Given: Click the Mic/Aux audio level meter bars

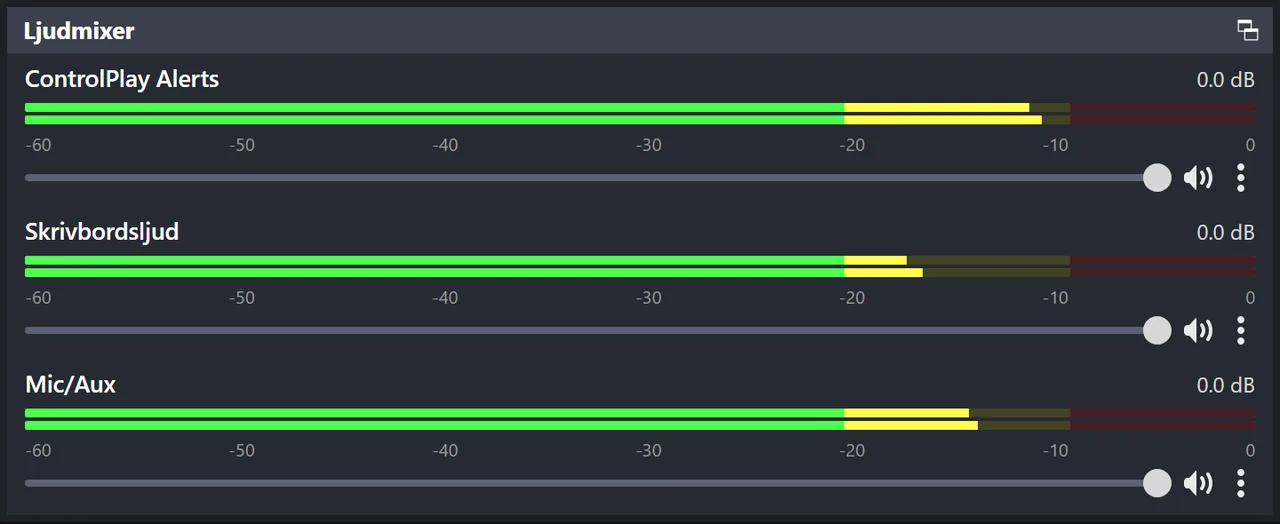Looking at the screenshot, I should (x=640, y=418).
